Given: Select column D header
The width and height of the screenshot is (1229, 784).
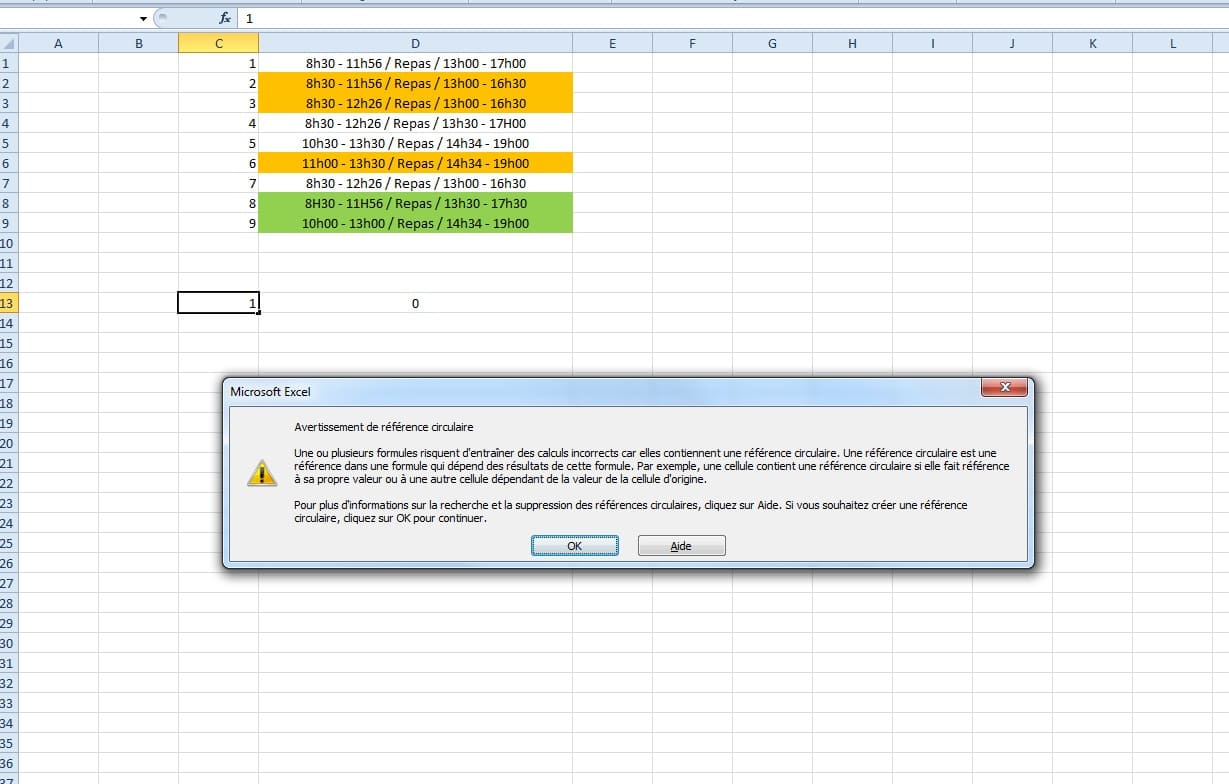Looking at the screenshot, I should pos(415,43).
